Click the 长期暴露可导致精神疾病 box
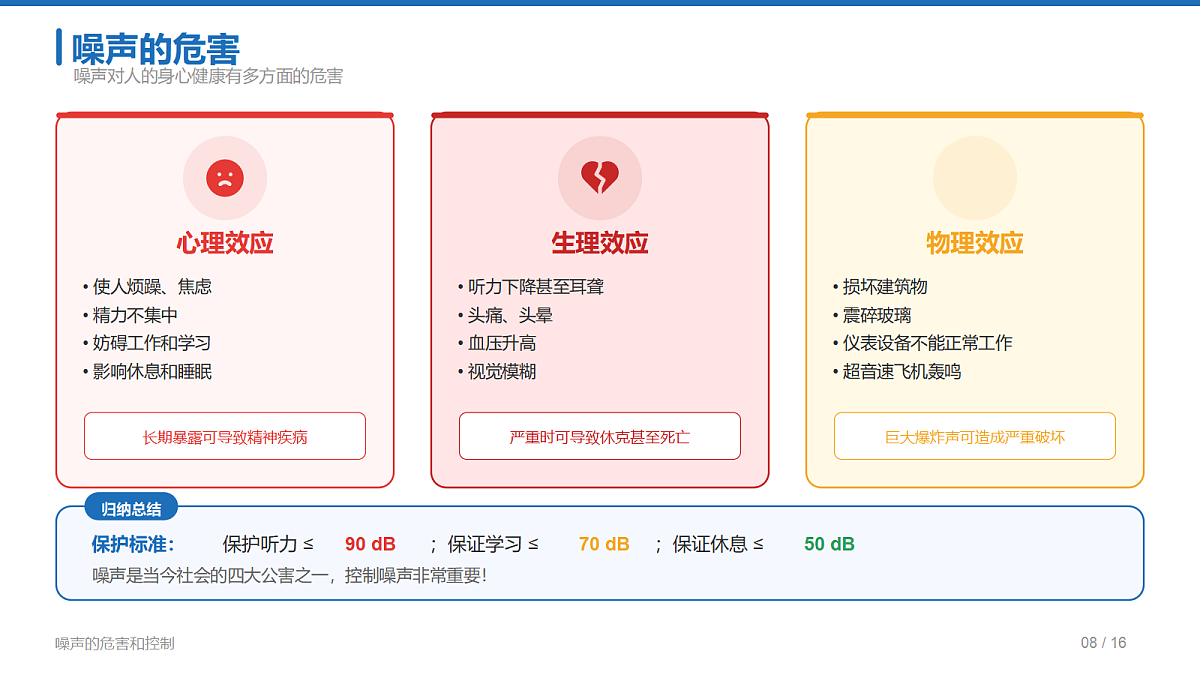Screen dimensions: 1200x675 click(225, 436)
